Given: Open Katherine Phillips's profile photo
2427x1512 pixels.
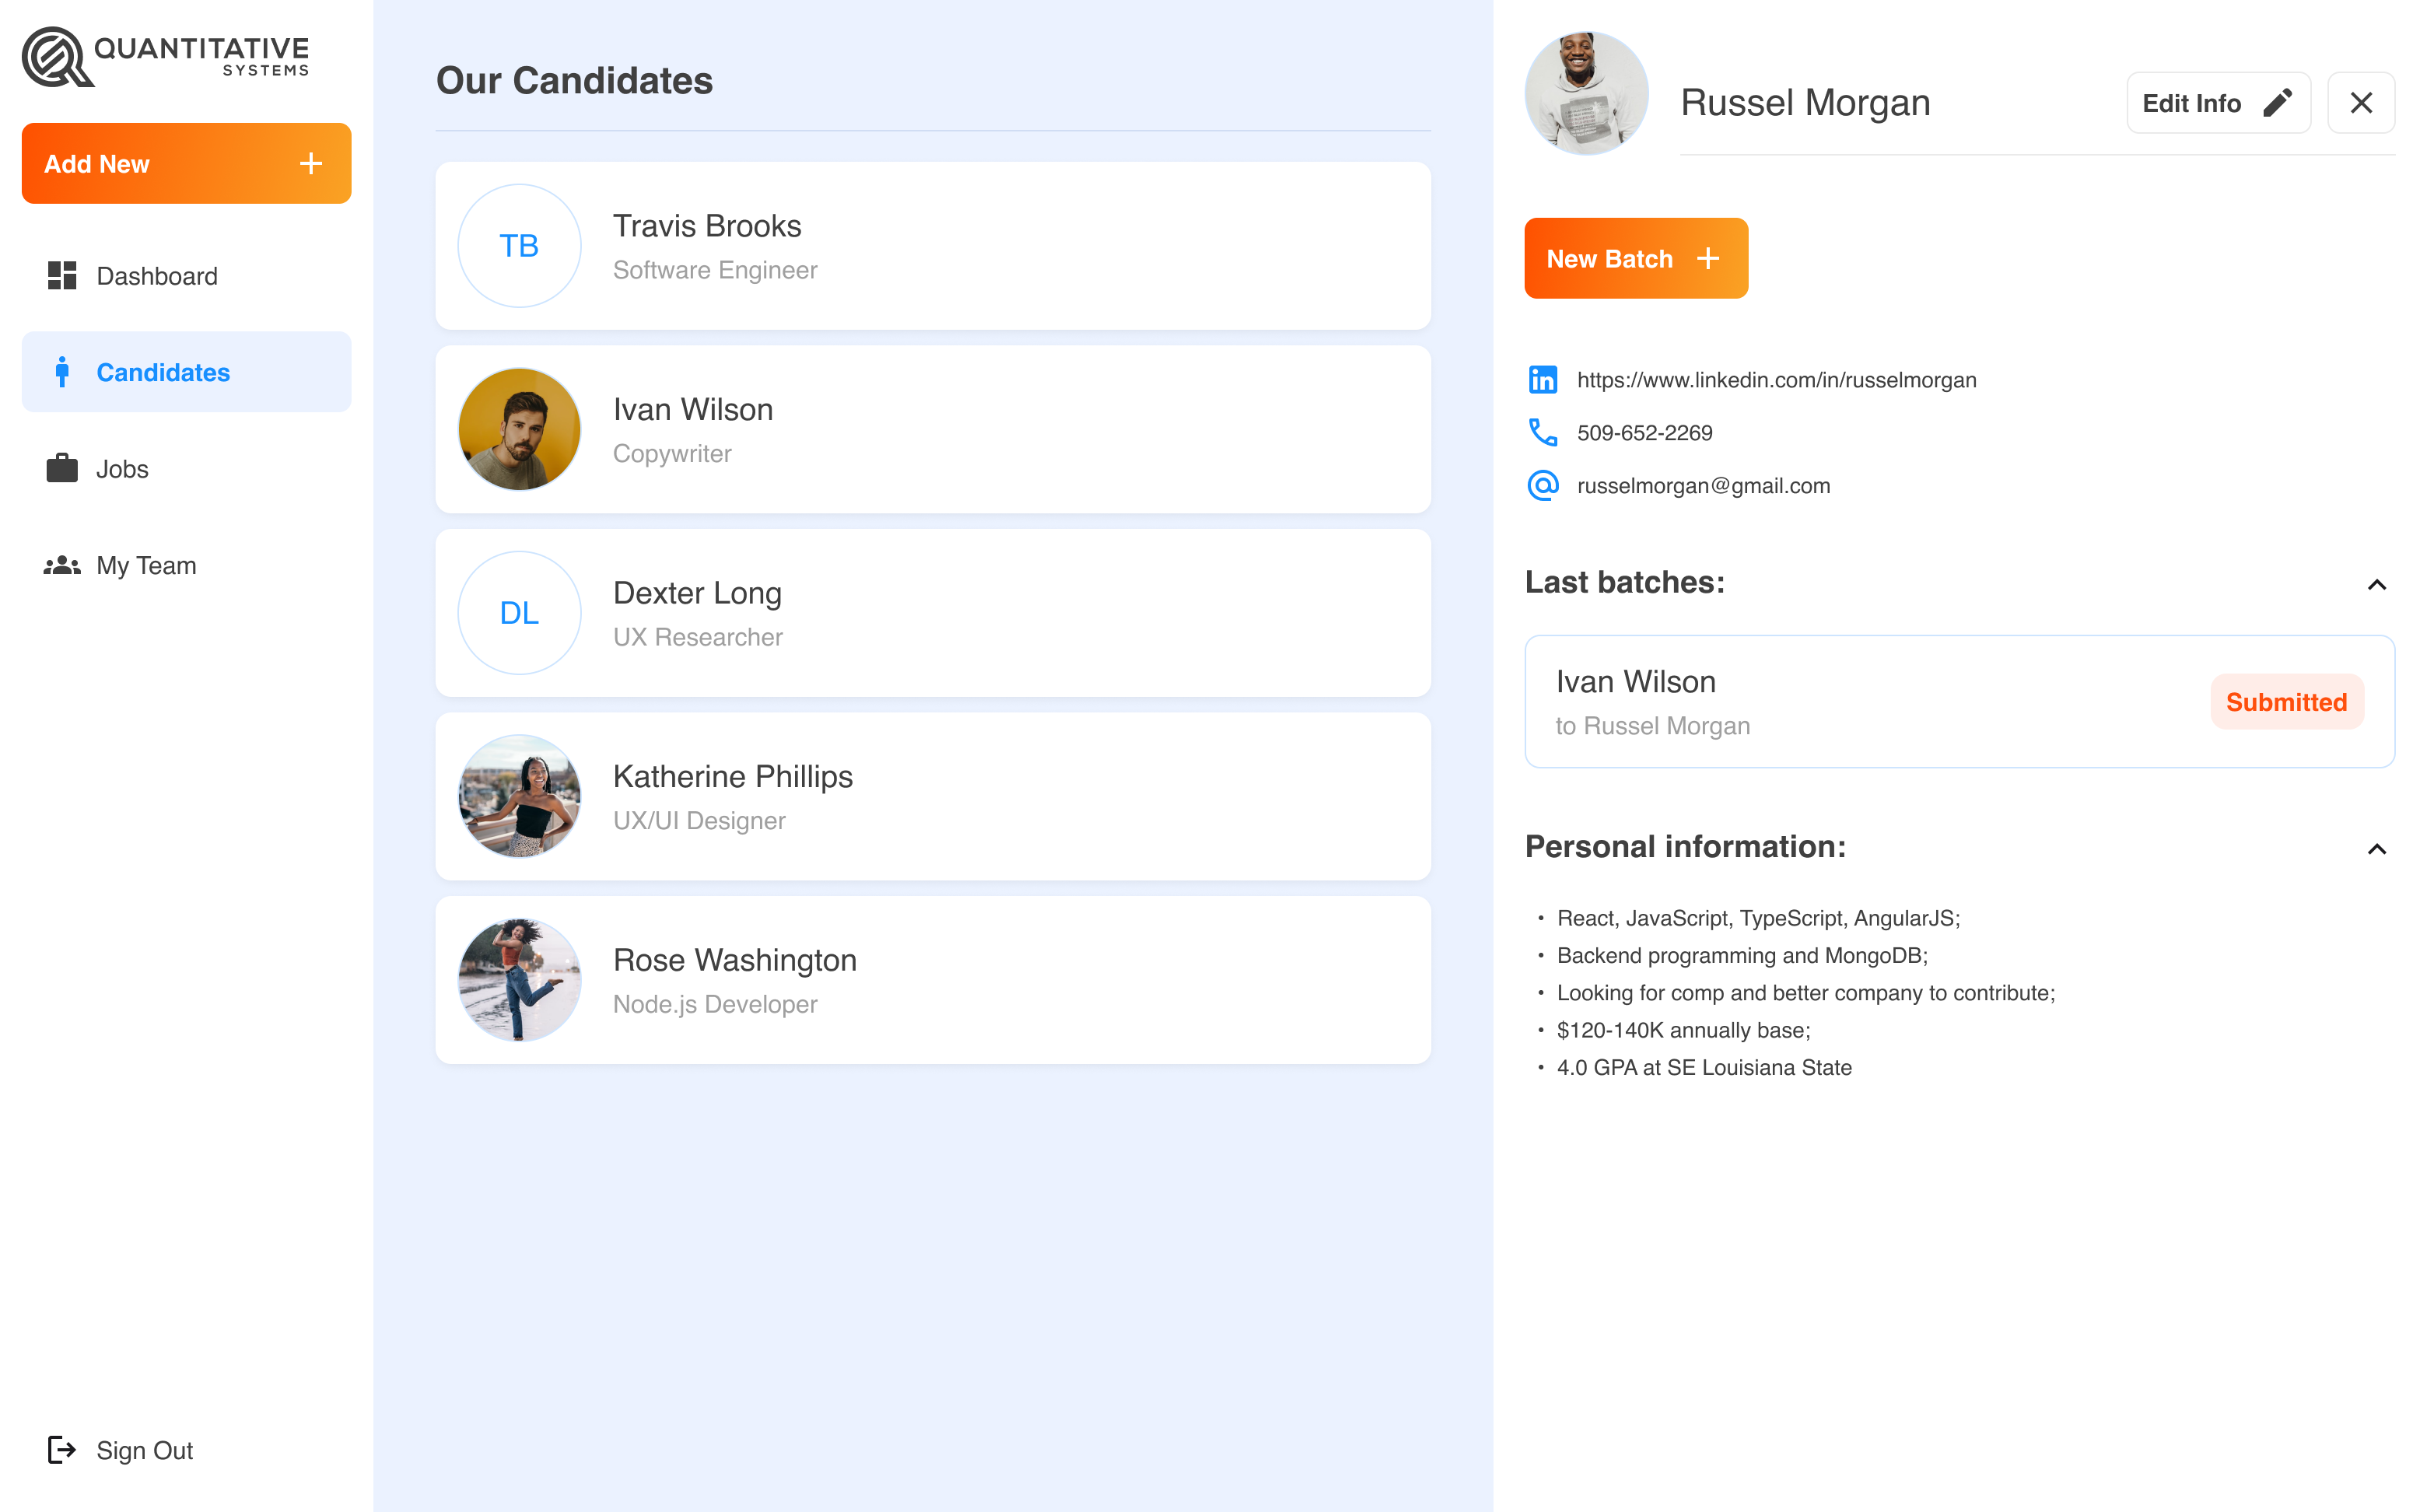Looking at the screenshot, I should [x=519, y=796].
